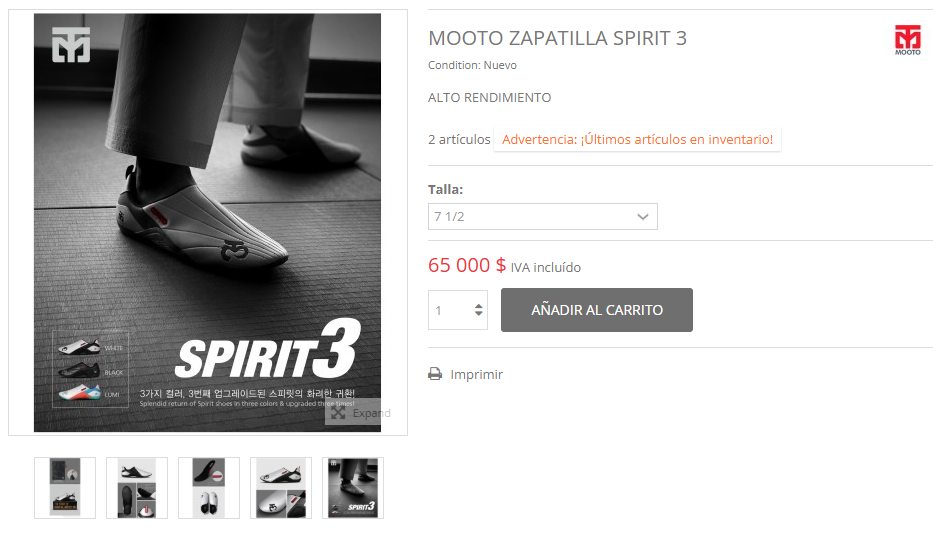Click the size dropdown chevron arrow
This screenshot has width=937, height=553.
click(x=642, y=216)
